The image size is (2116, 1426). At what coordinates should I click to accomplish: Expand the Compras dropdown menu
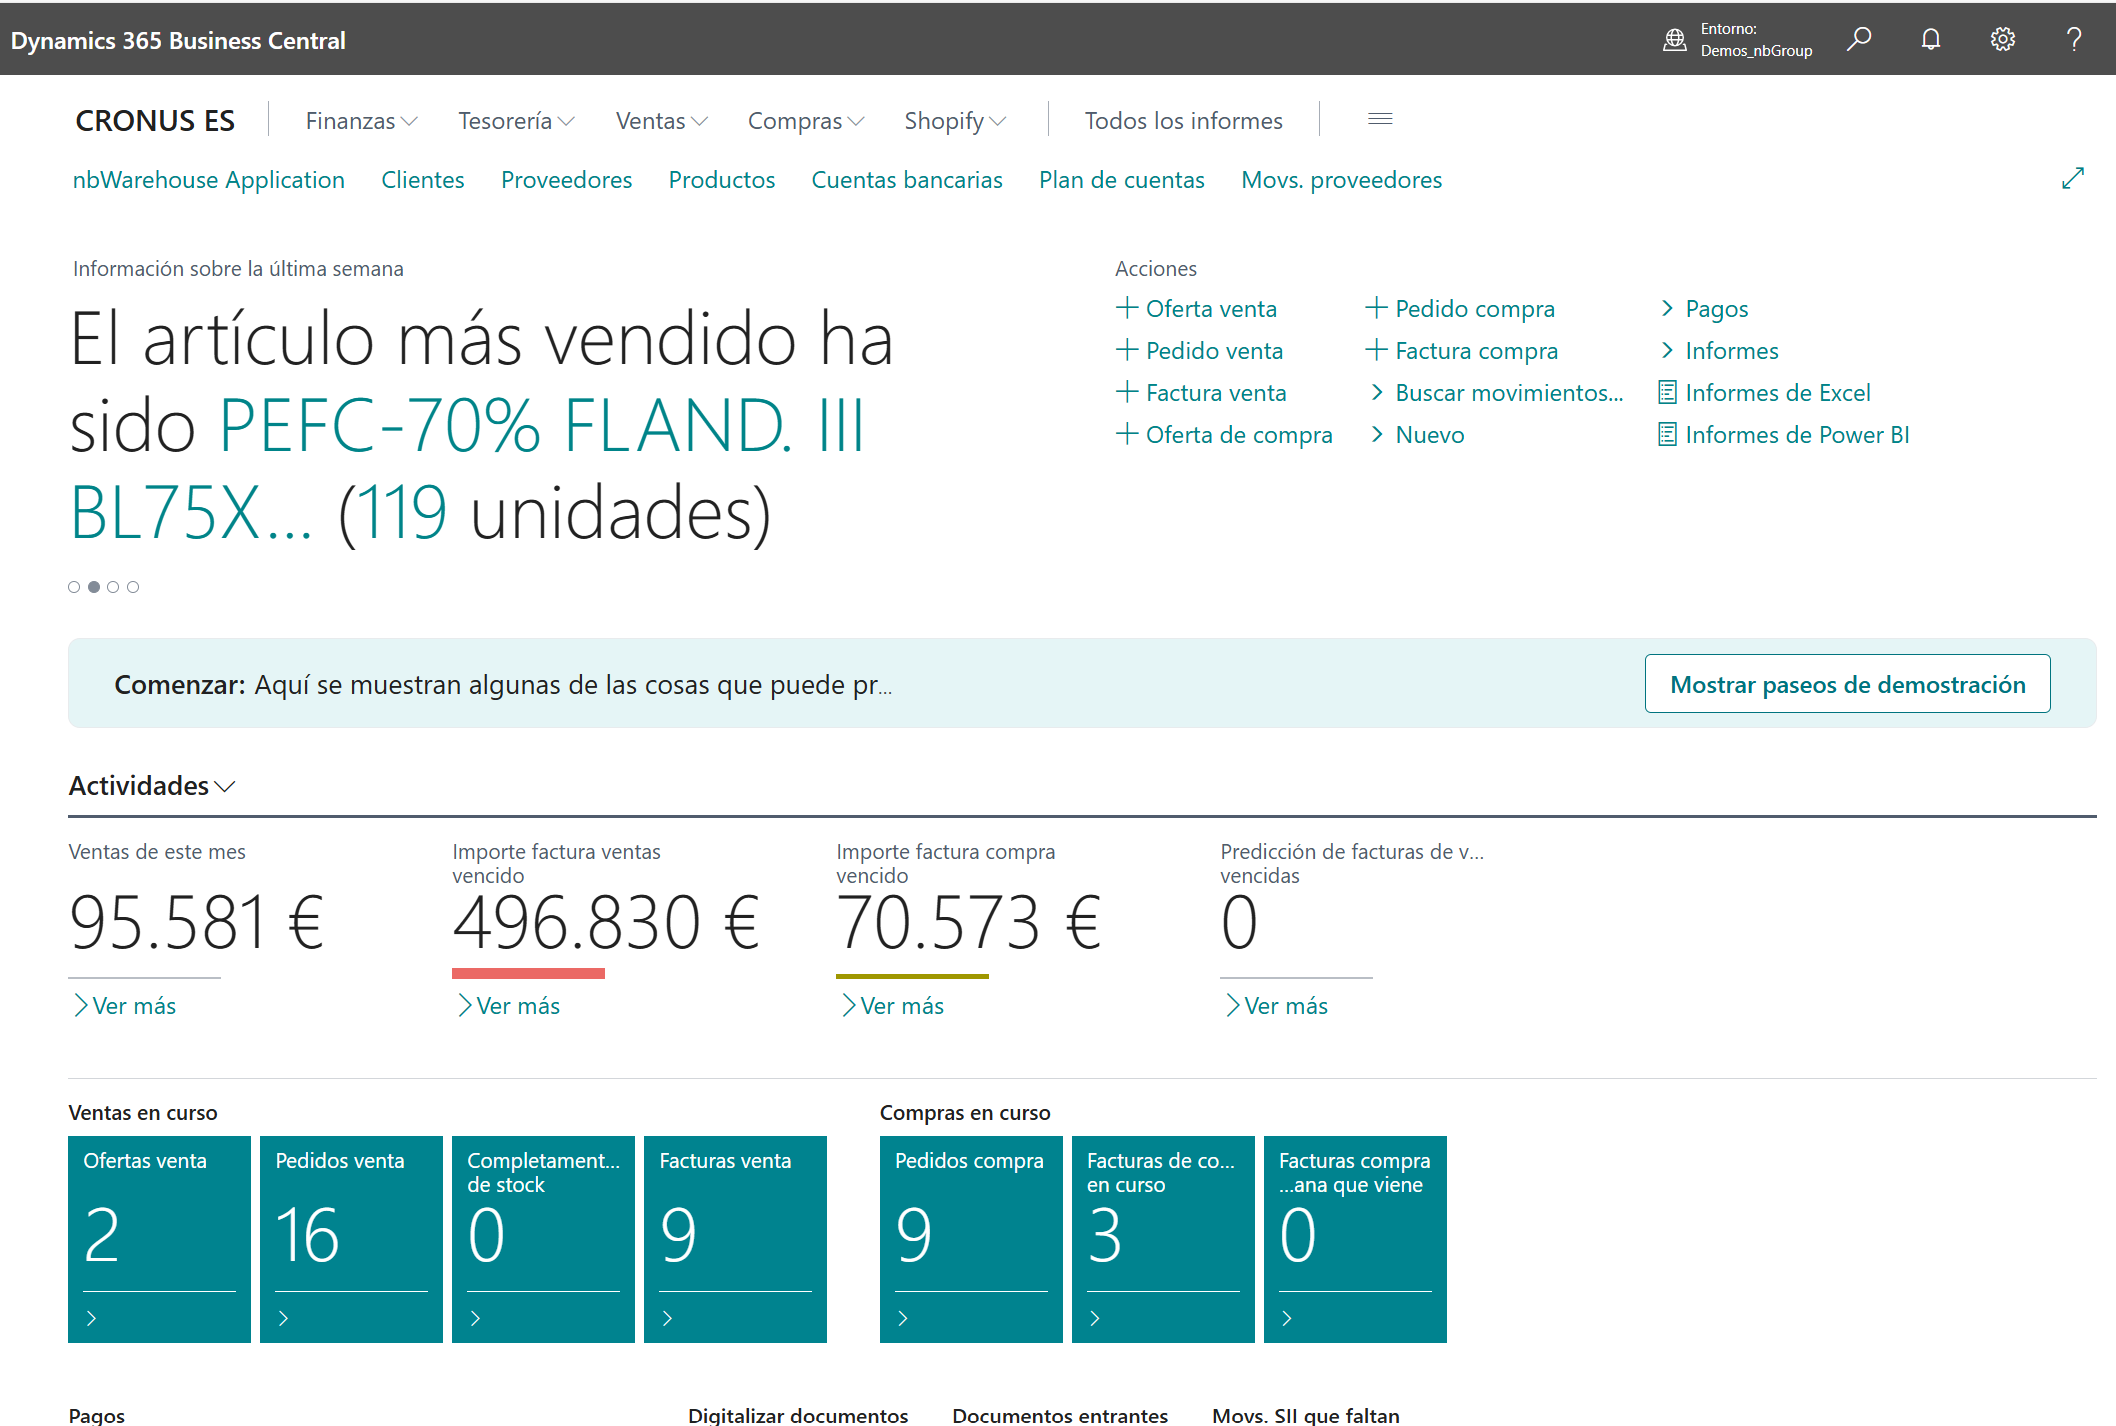pos(806,121)
